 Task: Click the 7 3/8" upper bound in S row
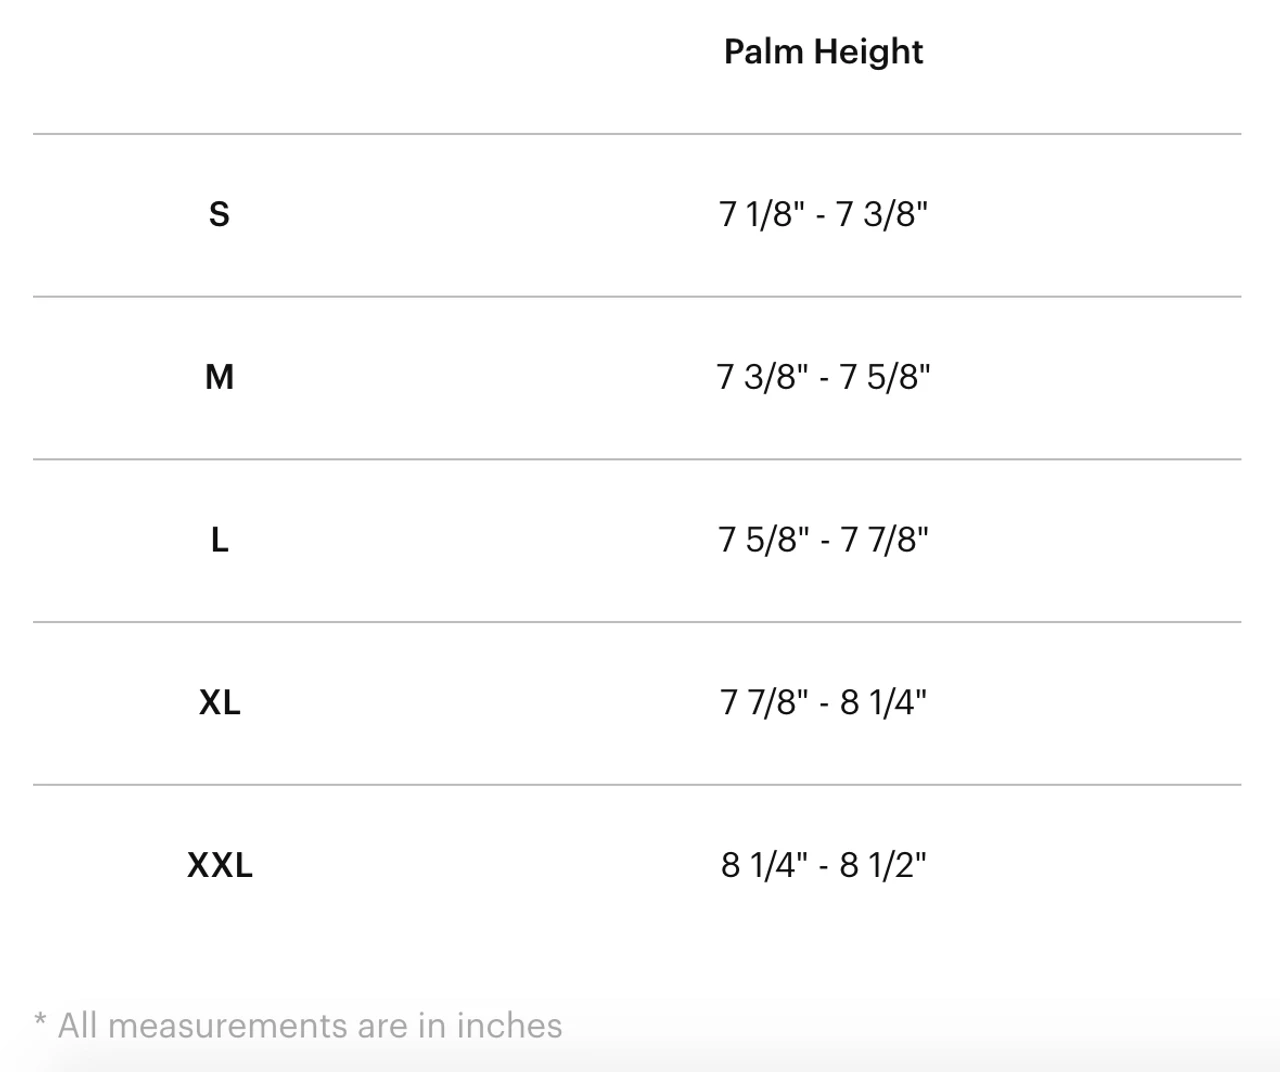(x=882, y=215)
